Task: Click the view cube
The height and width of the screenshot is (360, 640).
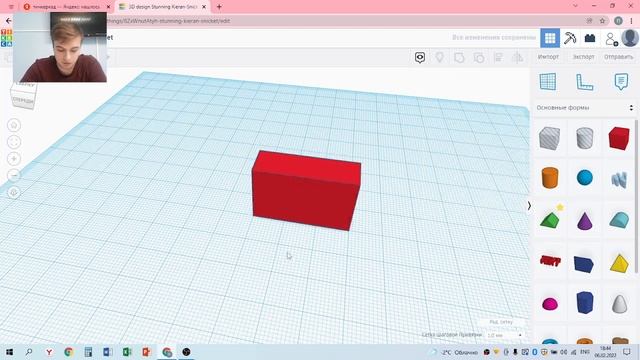Action: 23,95
